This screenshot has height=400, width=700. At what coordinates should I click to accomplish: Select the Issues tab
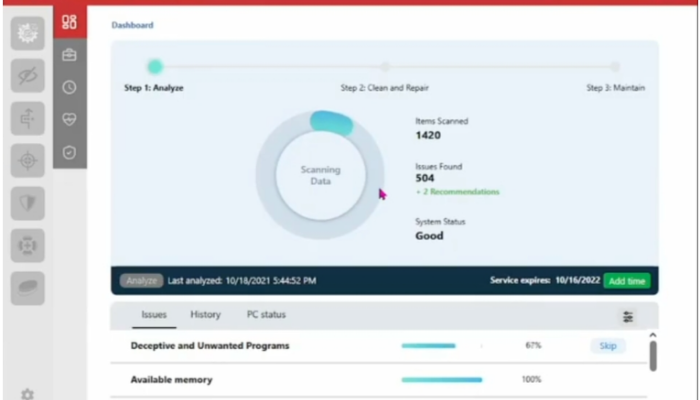point(154,315)
